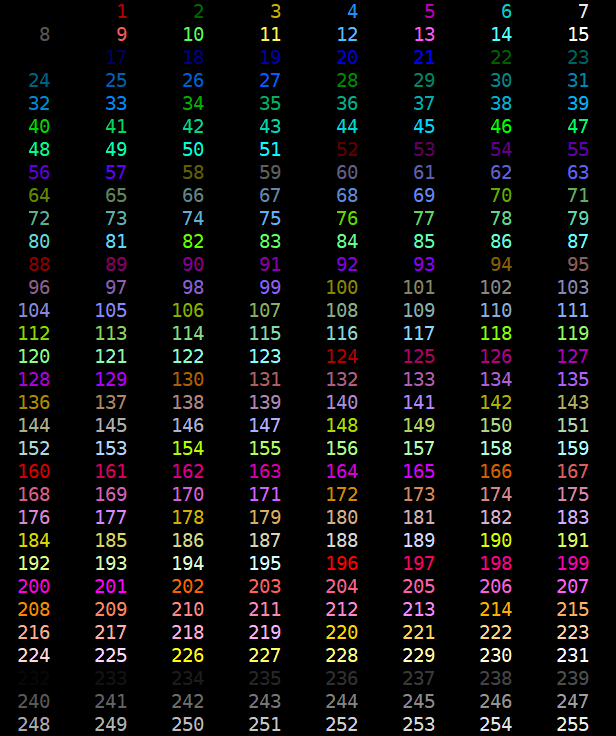Viewport: 616px width, 736px height.
Task: Select the light gray number 248
Action: pyautogui.click(x=34, y=724)
